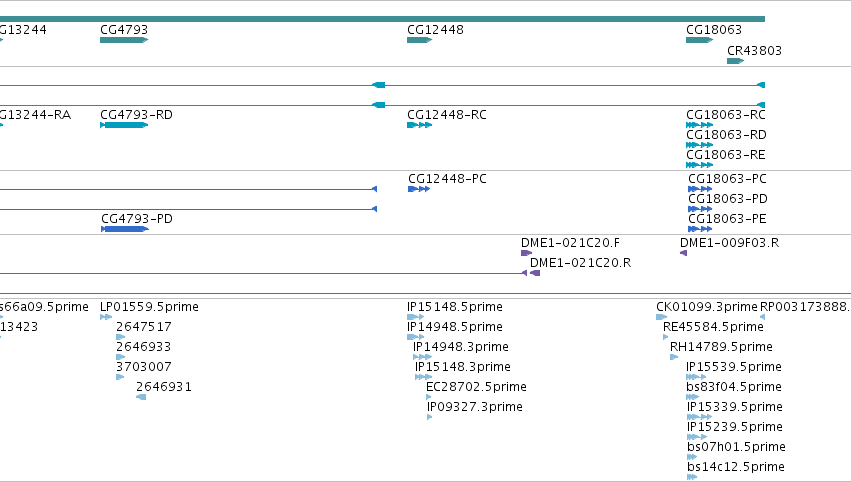Screen dimensions: 851x482
Task: Select the EC28702.5prime EST arrow
Action: coord(429,397)
